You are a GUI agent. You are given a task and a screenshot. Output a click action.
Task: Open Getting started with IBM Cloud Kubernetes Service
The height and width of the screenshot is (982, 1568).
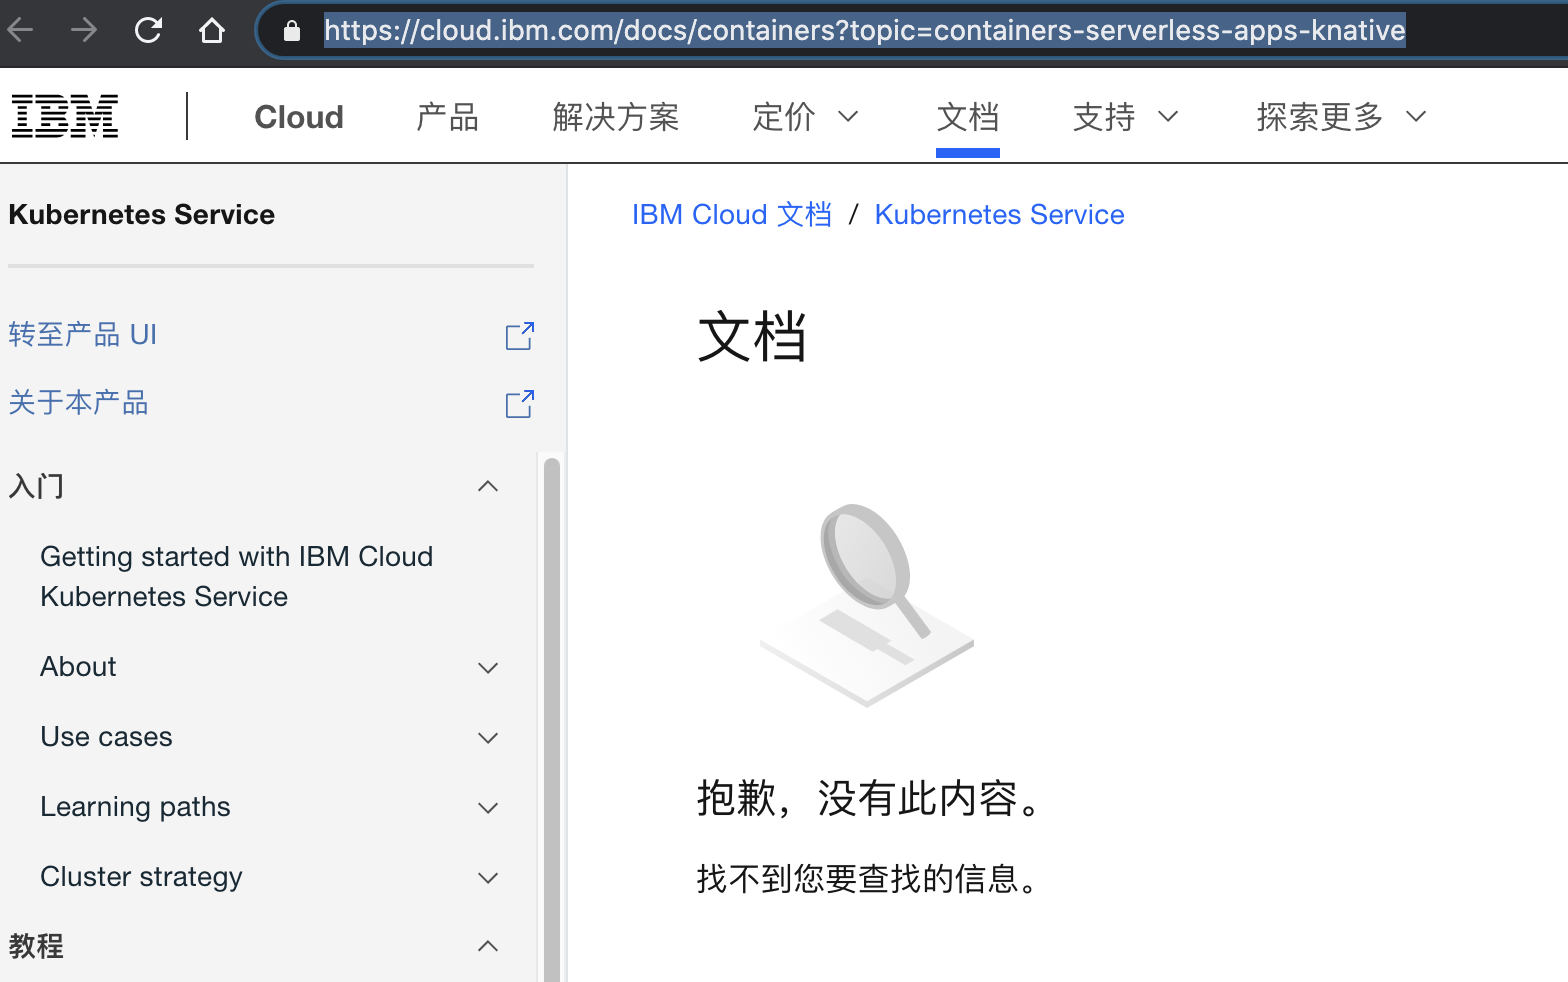pos(236,576)
